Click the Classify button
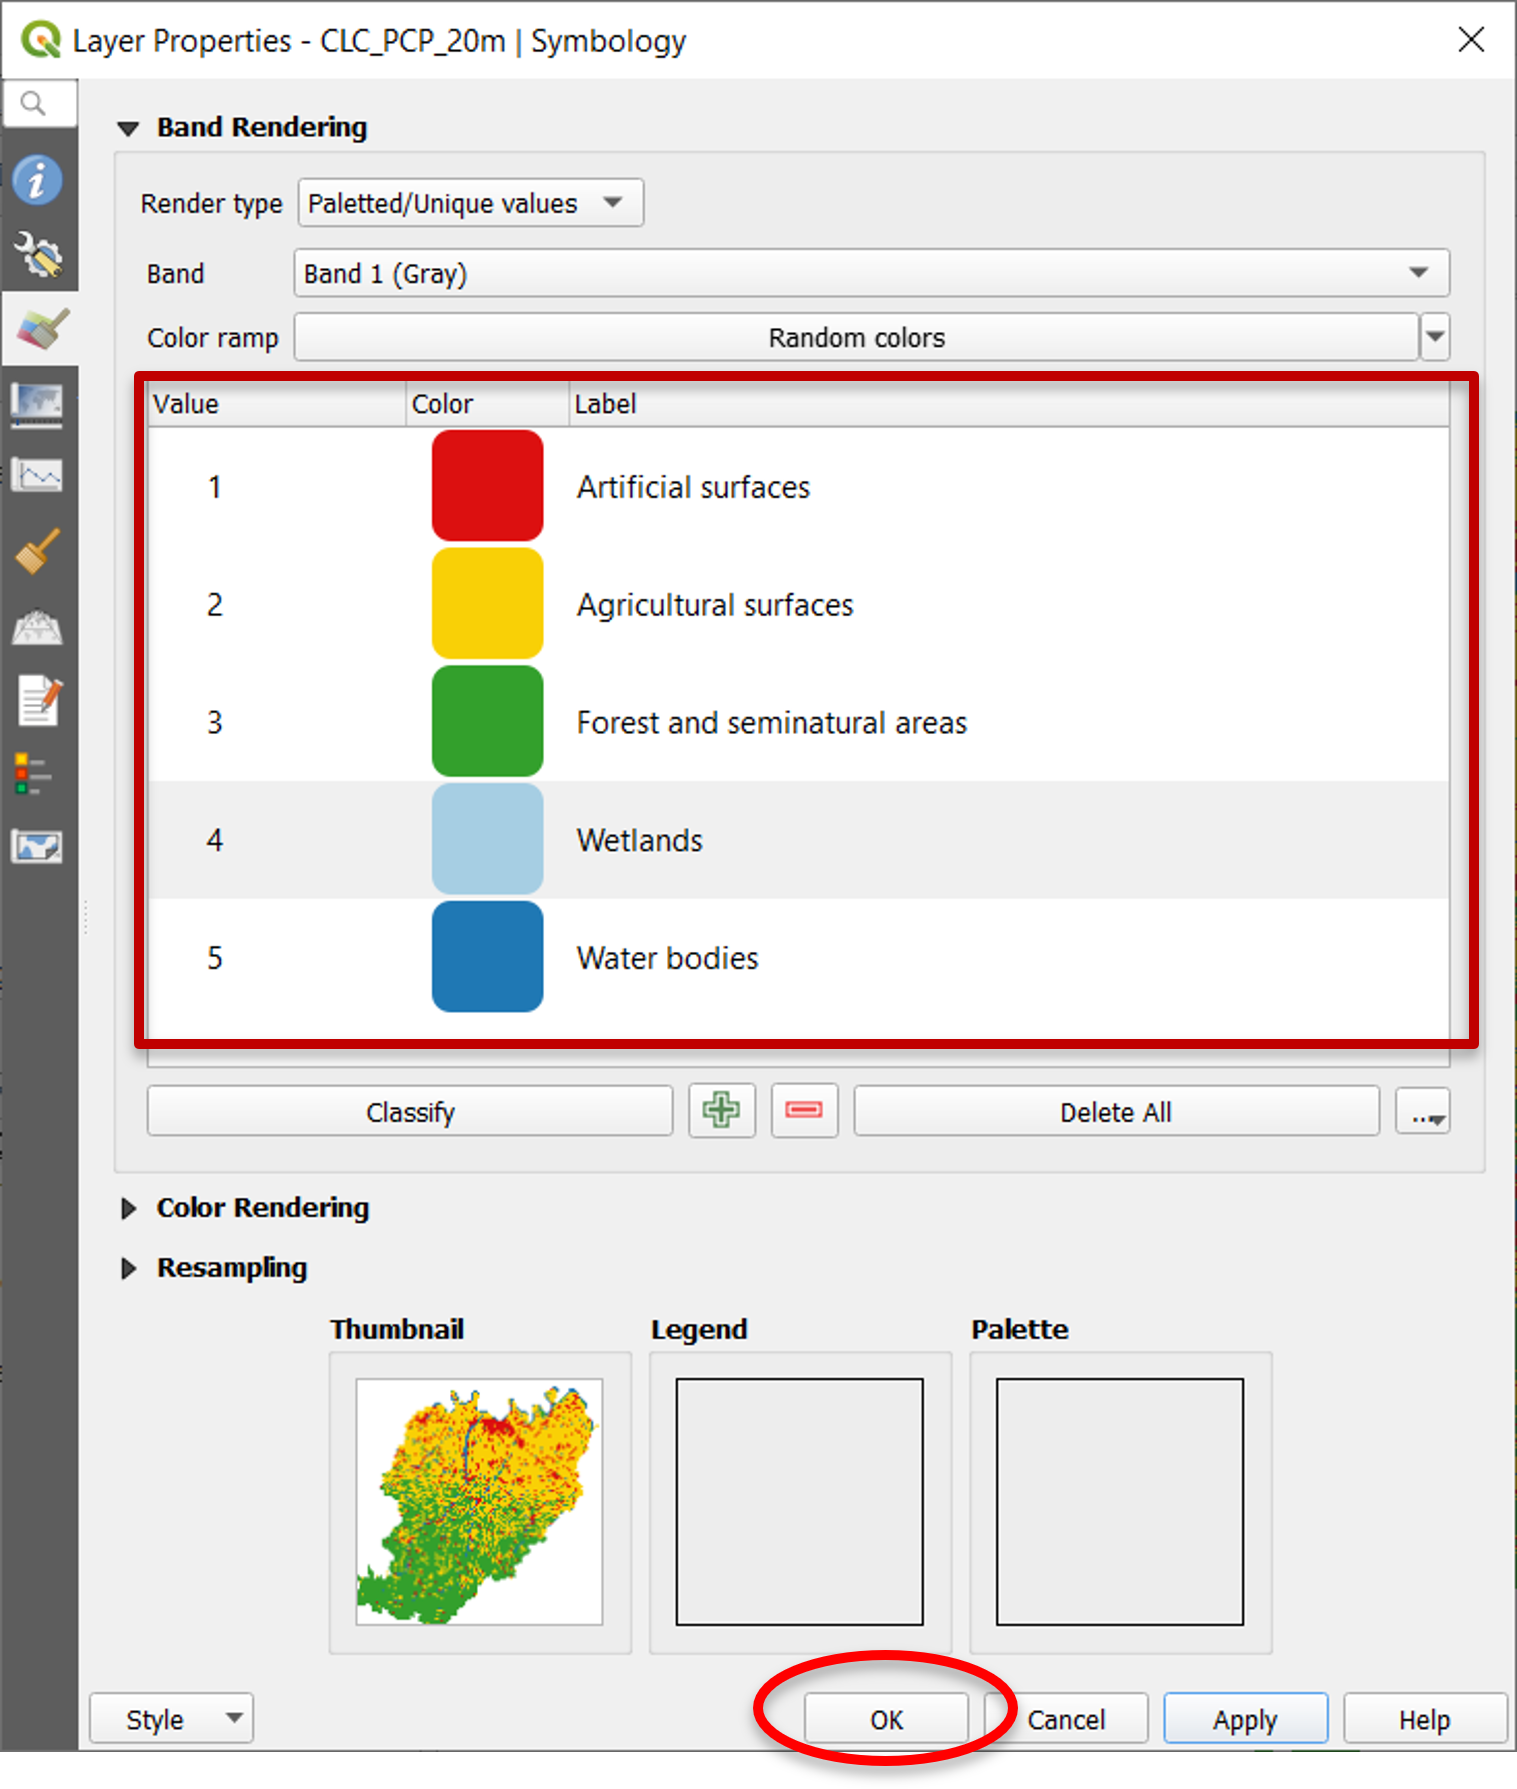Viewport: 1517px width, 1789px height. click(410, 1111)
